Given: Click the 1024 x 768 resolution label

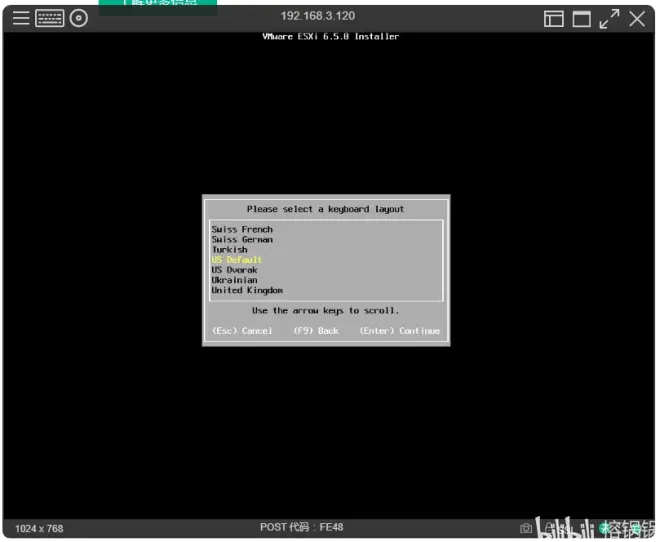Looking at the screenshot, I should [x=39, y=529].
